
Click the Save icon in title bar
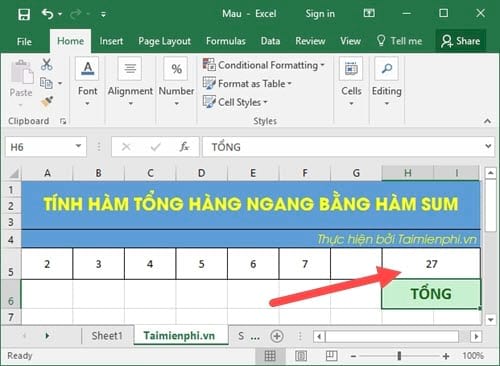tap(24, 14)
